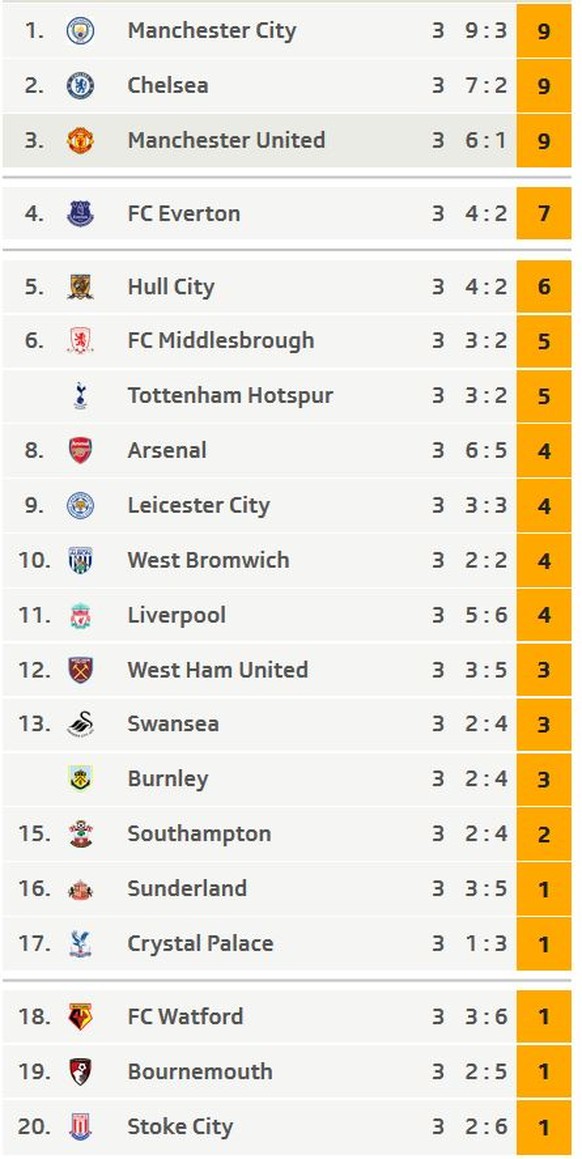This screenshot has width=582, height=1159.
Task: Click Manchester City's orange points cell
Action: (x=544, y=31)
